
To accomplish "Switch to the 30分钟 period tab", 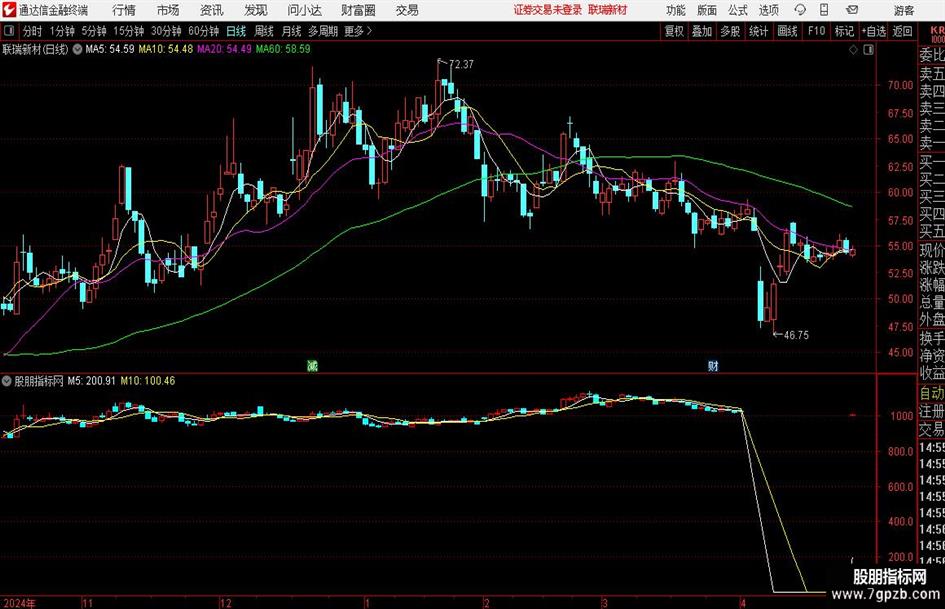I will (x=166, y=31).
